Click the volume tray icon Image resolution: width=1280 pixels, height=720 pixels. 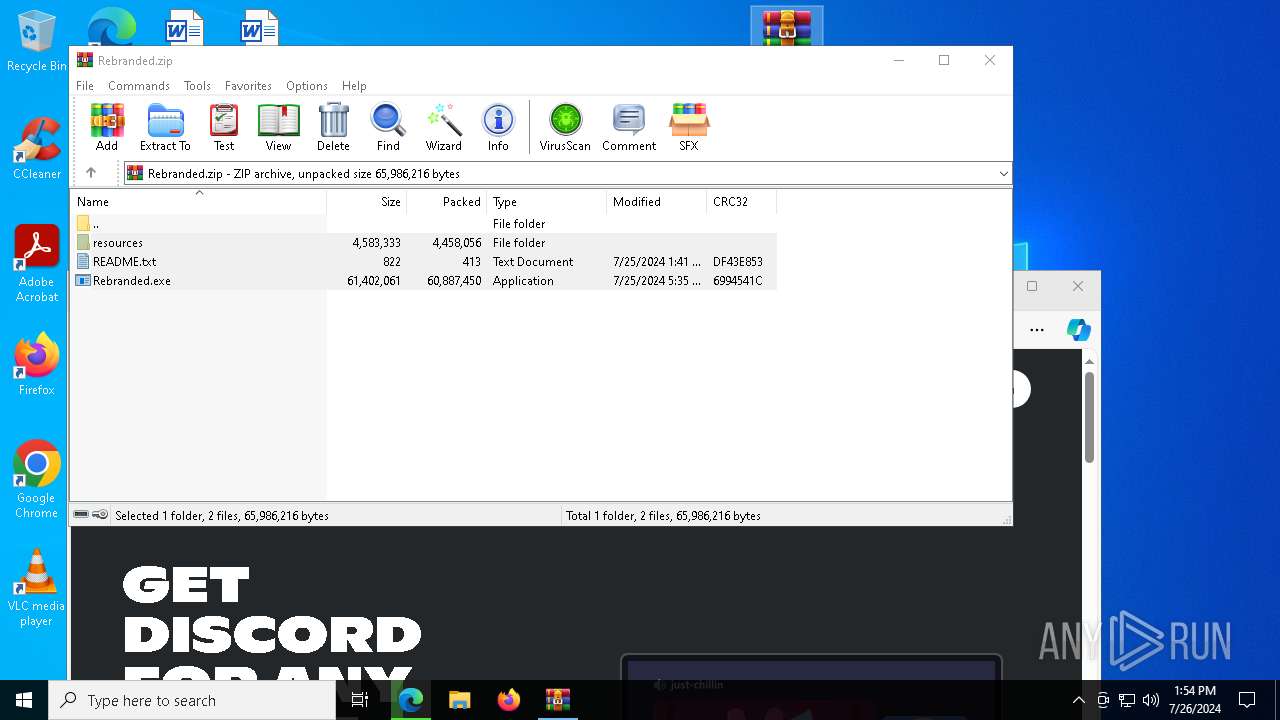[1151, 700]
